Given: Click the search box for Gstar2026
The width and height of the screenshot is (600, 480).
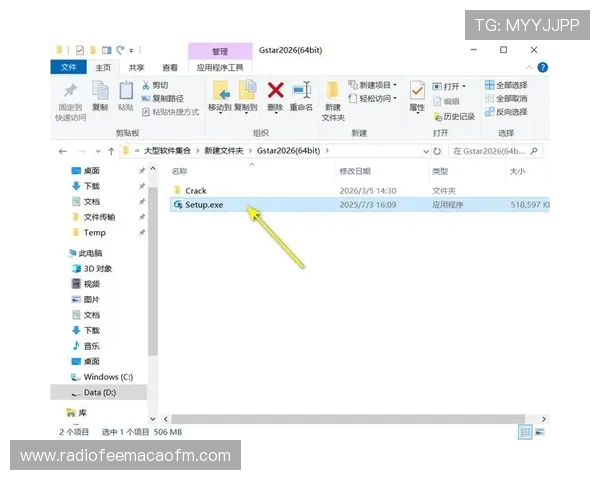Looking at the screenshot, I should (x=496, y=151).
